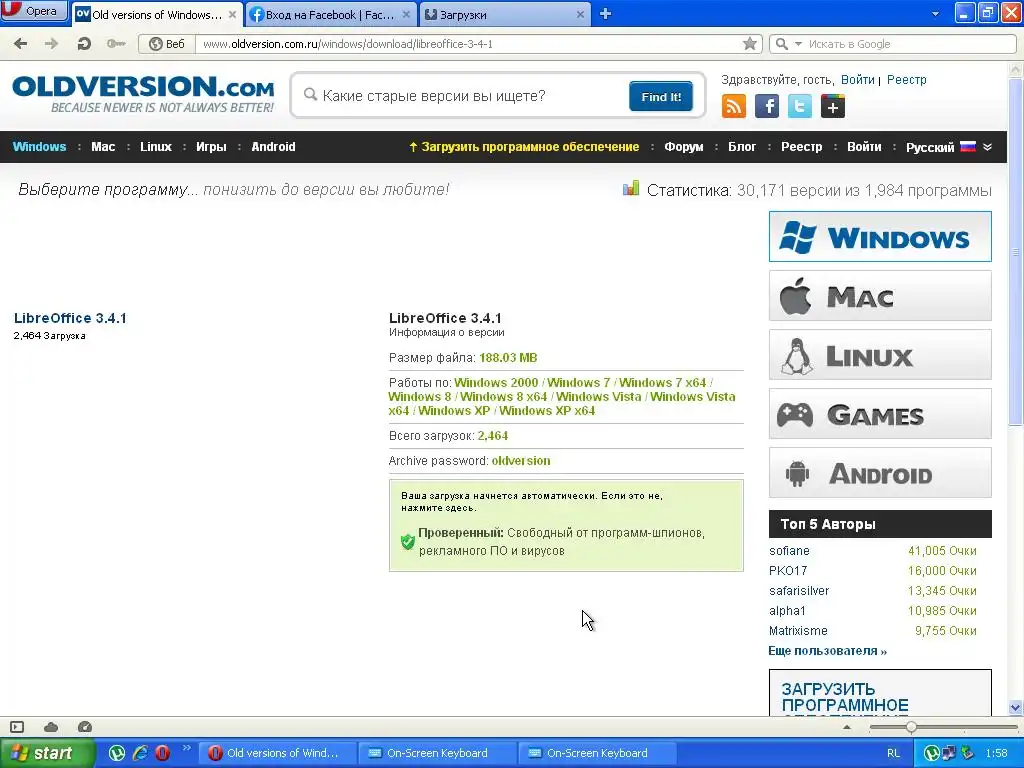This screenshot has height=768, width=1024.
Task: Click the key password wand icon
Action: (x=116, y=44)
